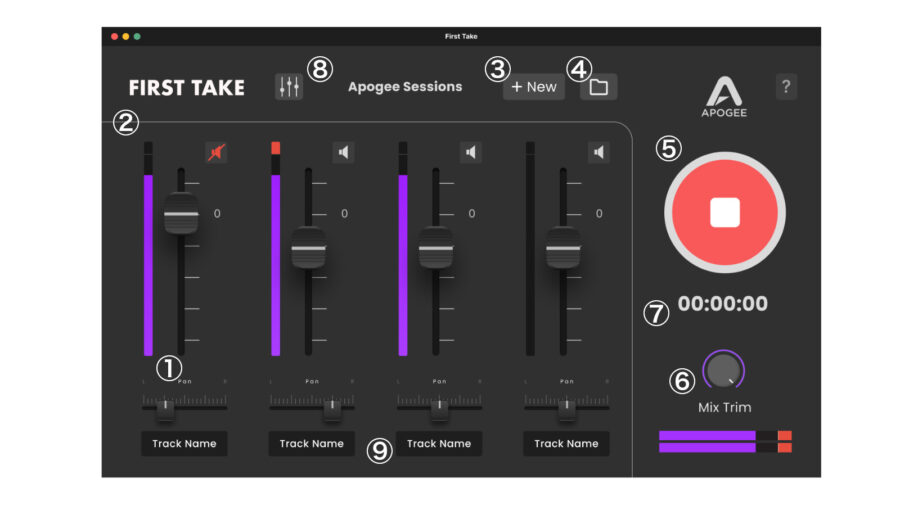Click the third track pan slider handle
The image size is (900, 506).
click(440, 410)
